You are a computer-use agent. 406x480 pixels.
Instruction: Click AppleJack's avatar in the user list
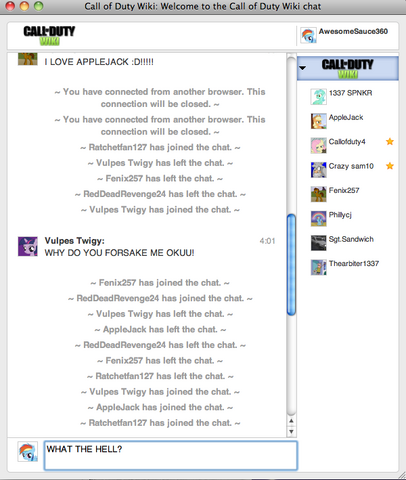(318, 121)
